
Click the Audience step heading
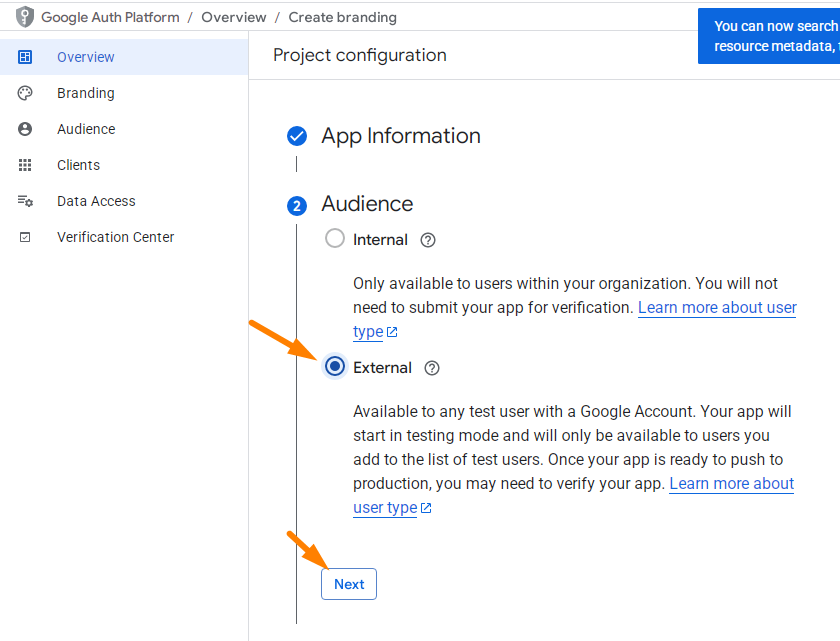click(367, 204)
